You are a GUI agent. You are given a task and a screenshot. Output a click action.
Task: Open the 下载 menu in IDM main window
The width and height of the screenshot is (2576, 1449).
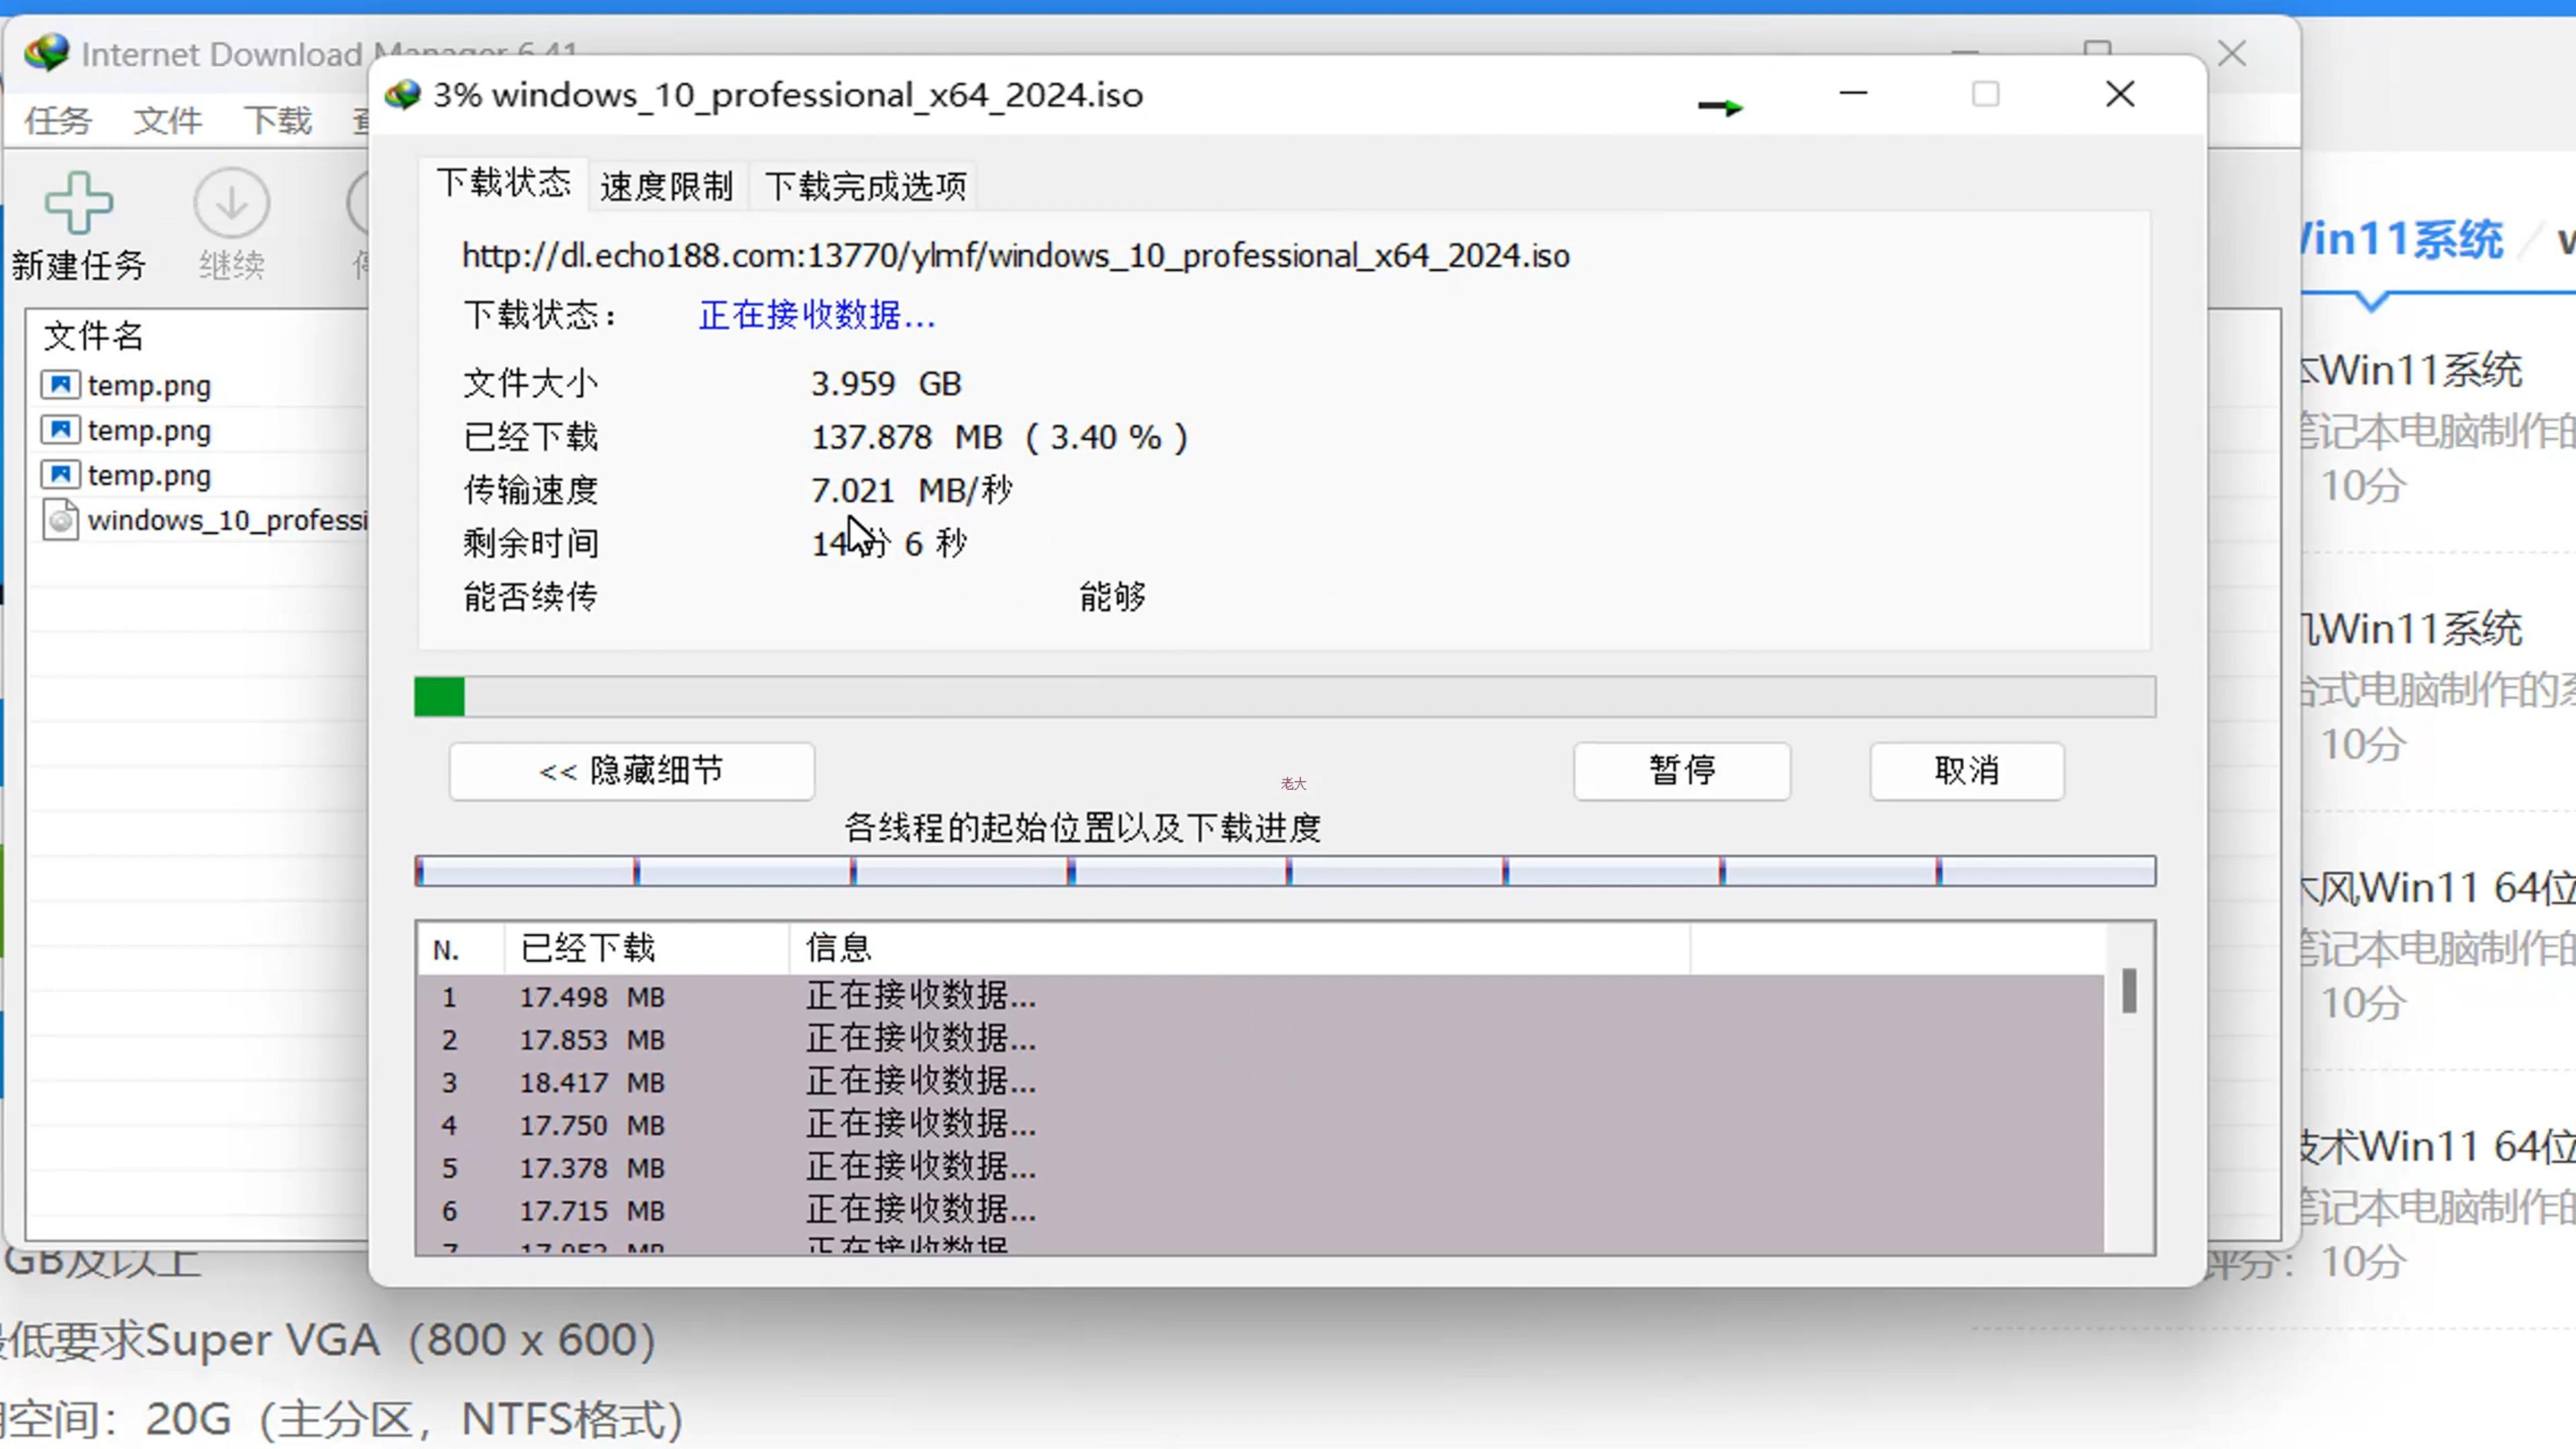278,121
